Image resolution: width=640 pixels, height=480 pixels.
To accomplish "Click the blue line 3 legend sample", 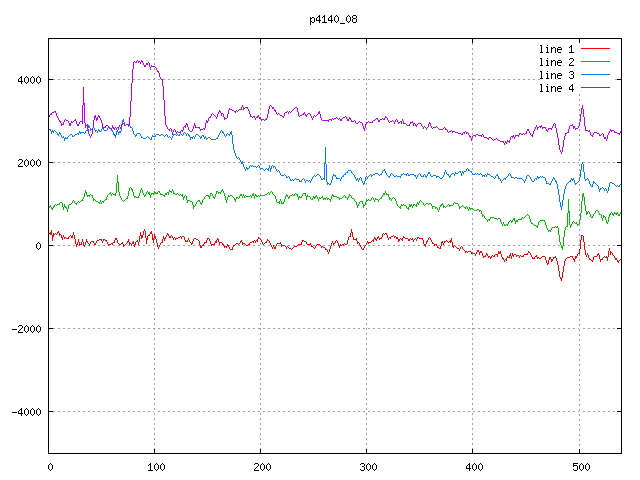I will pyautogui.click(x=595, y=75).
